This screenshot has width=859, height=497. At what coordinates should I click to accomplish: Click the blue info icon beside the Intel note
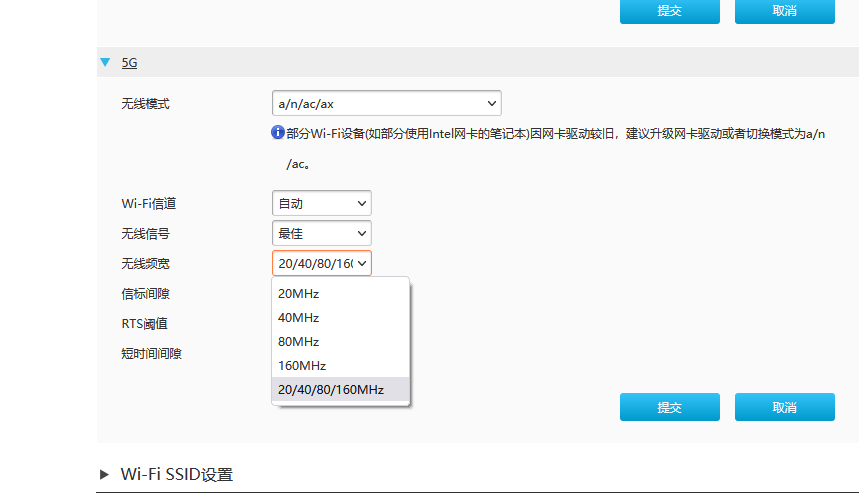[278, 133]
